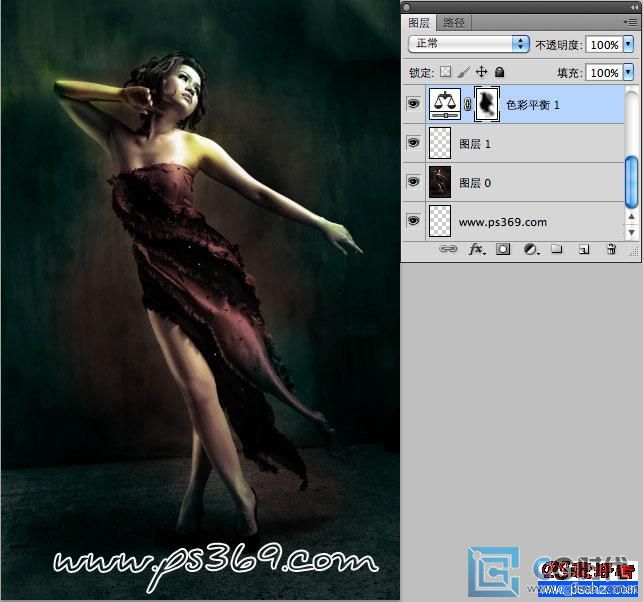
Task: Select the 图层 0 layer name
Action: click(x=474, y=183)
